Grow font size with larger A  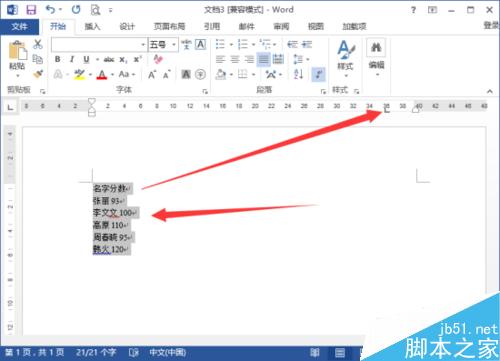[152, 74]
